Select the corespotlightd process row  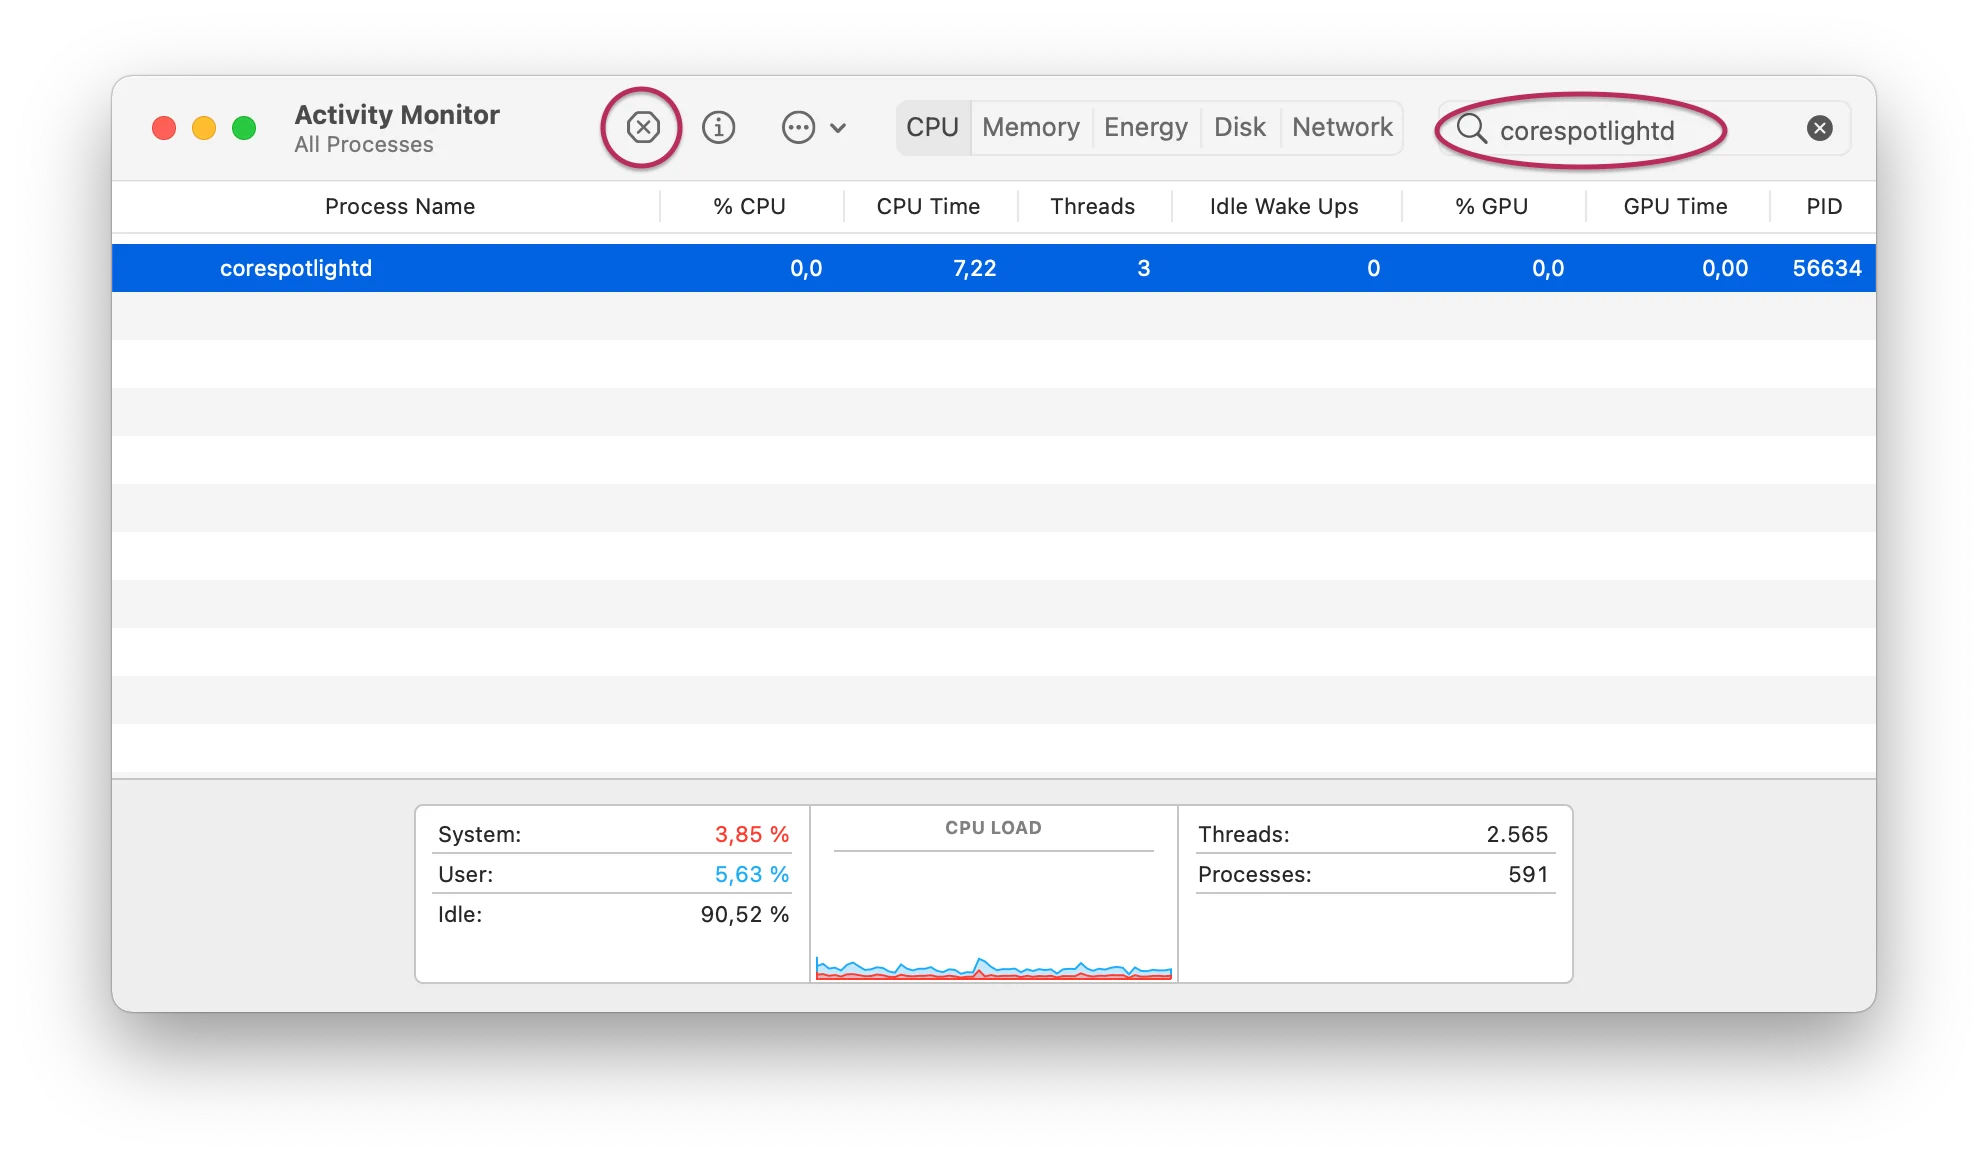click(x=296, y=268)
